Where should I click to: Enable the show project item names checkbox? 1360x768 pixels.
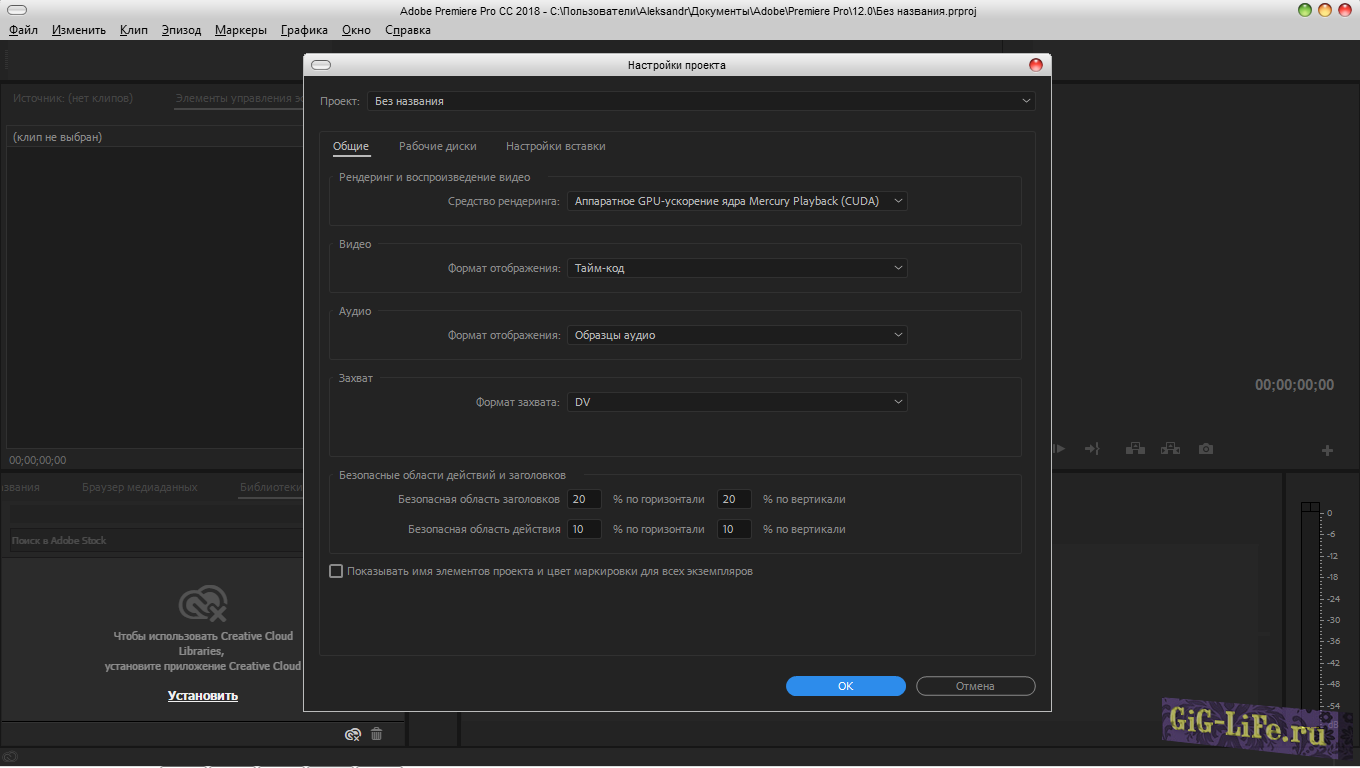[x=336, y=571]
